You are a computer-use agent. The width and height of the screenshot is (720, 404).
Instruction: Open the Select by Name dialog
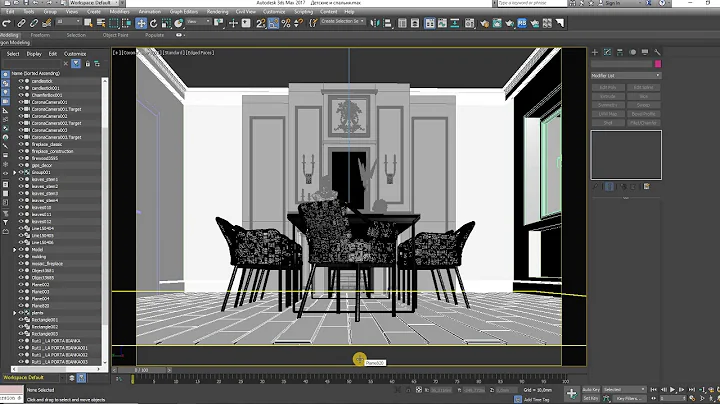point(101,23)
